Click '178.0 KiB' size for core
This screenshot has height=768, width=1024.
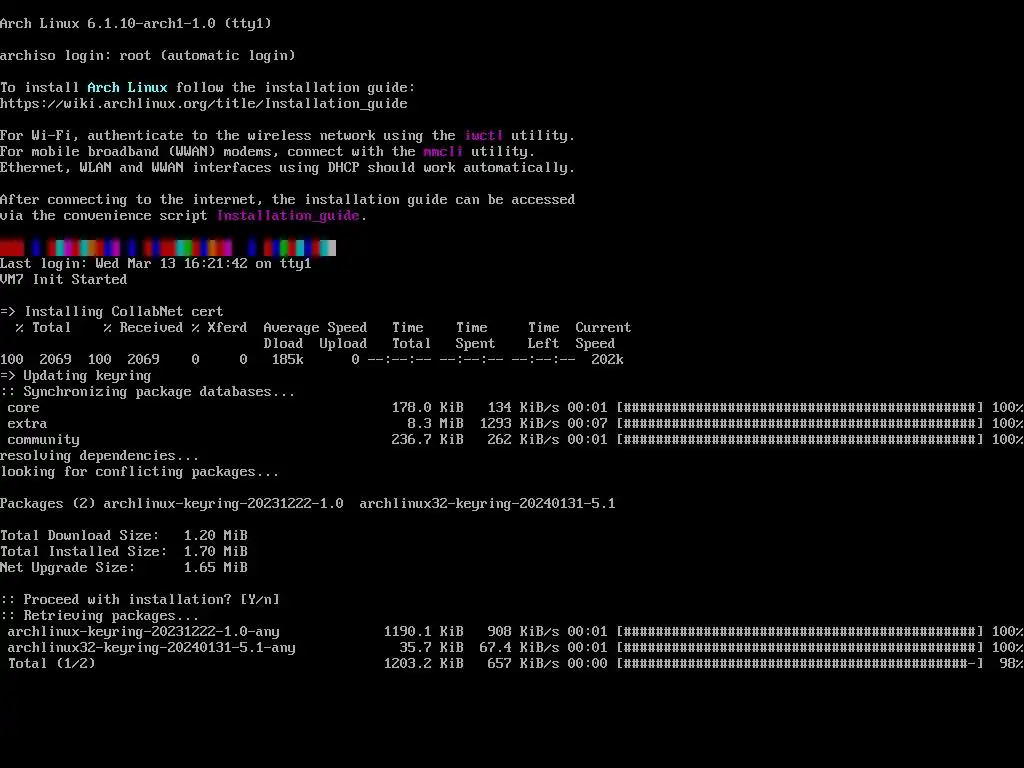(428, 408)
